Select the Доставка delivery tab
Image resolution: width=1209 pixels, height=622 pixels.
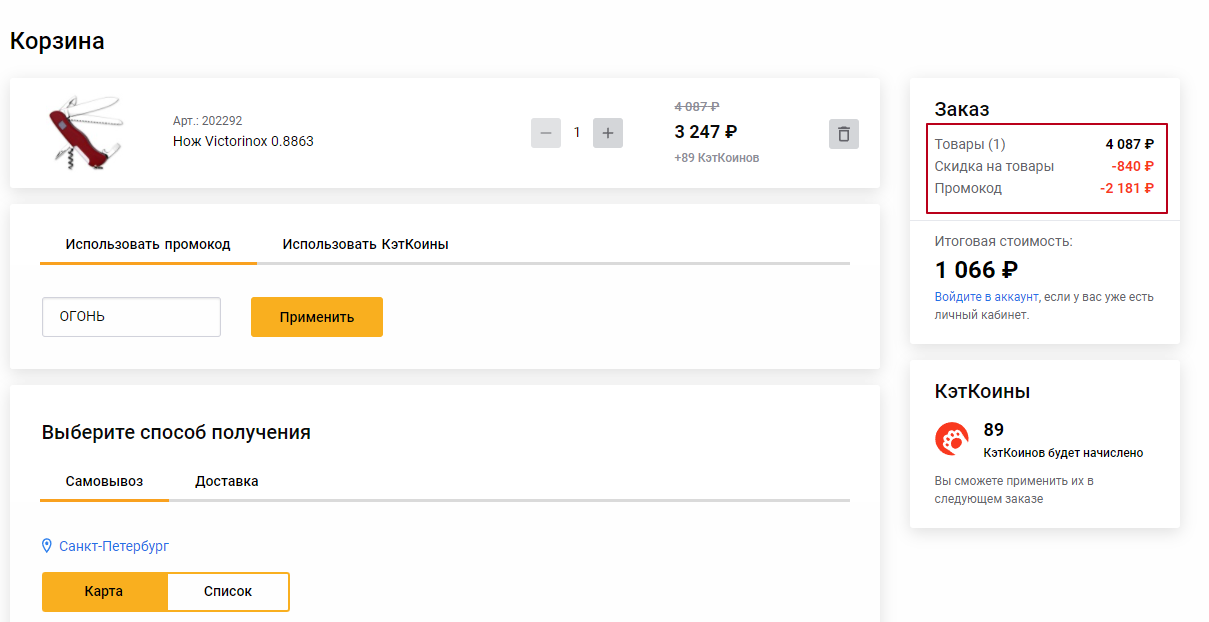click(x=226, y=481)
